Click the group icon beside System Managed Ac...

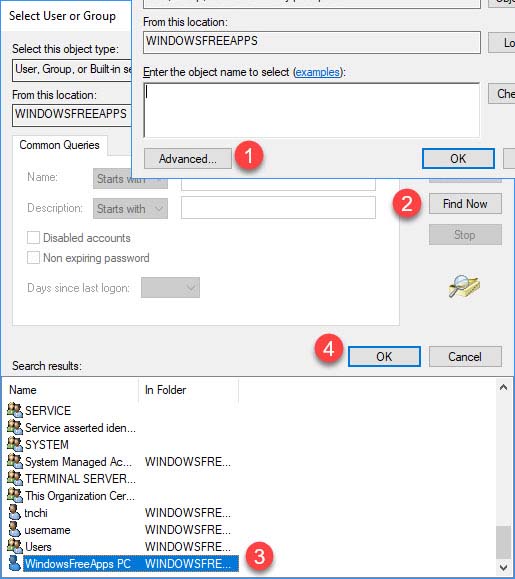(x=15, y=460)
